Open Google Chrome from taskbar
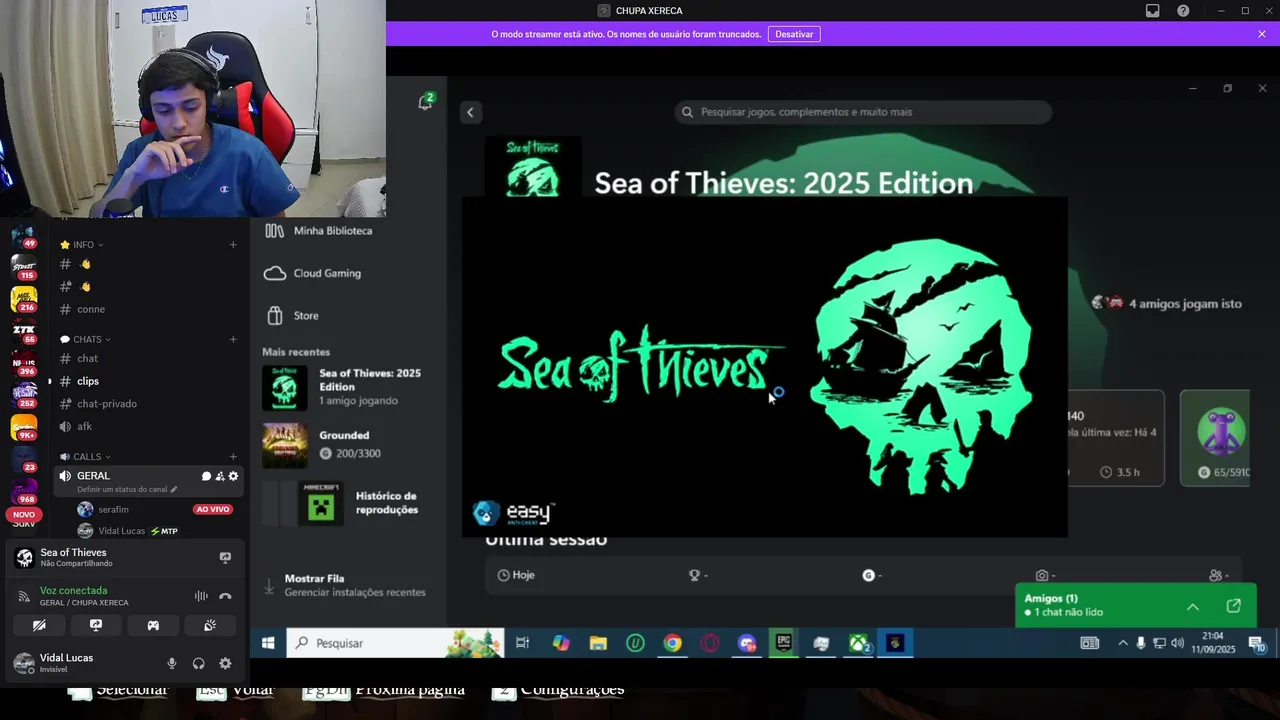This screenshot has height=720, width=1280. (673, 644)
